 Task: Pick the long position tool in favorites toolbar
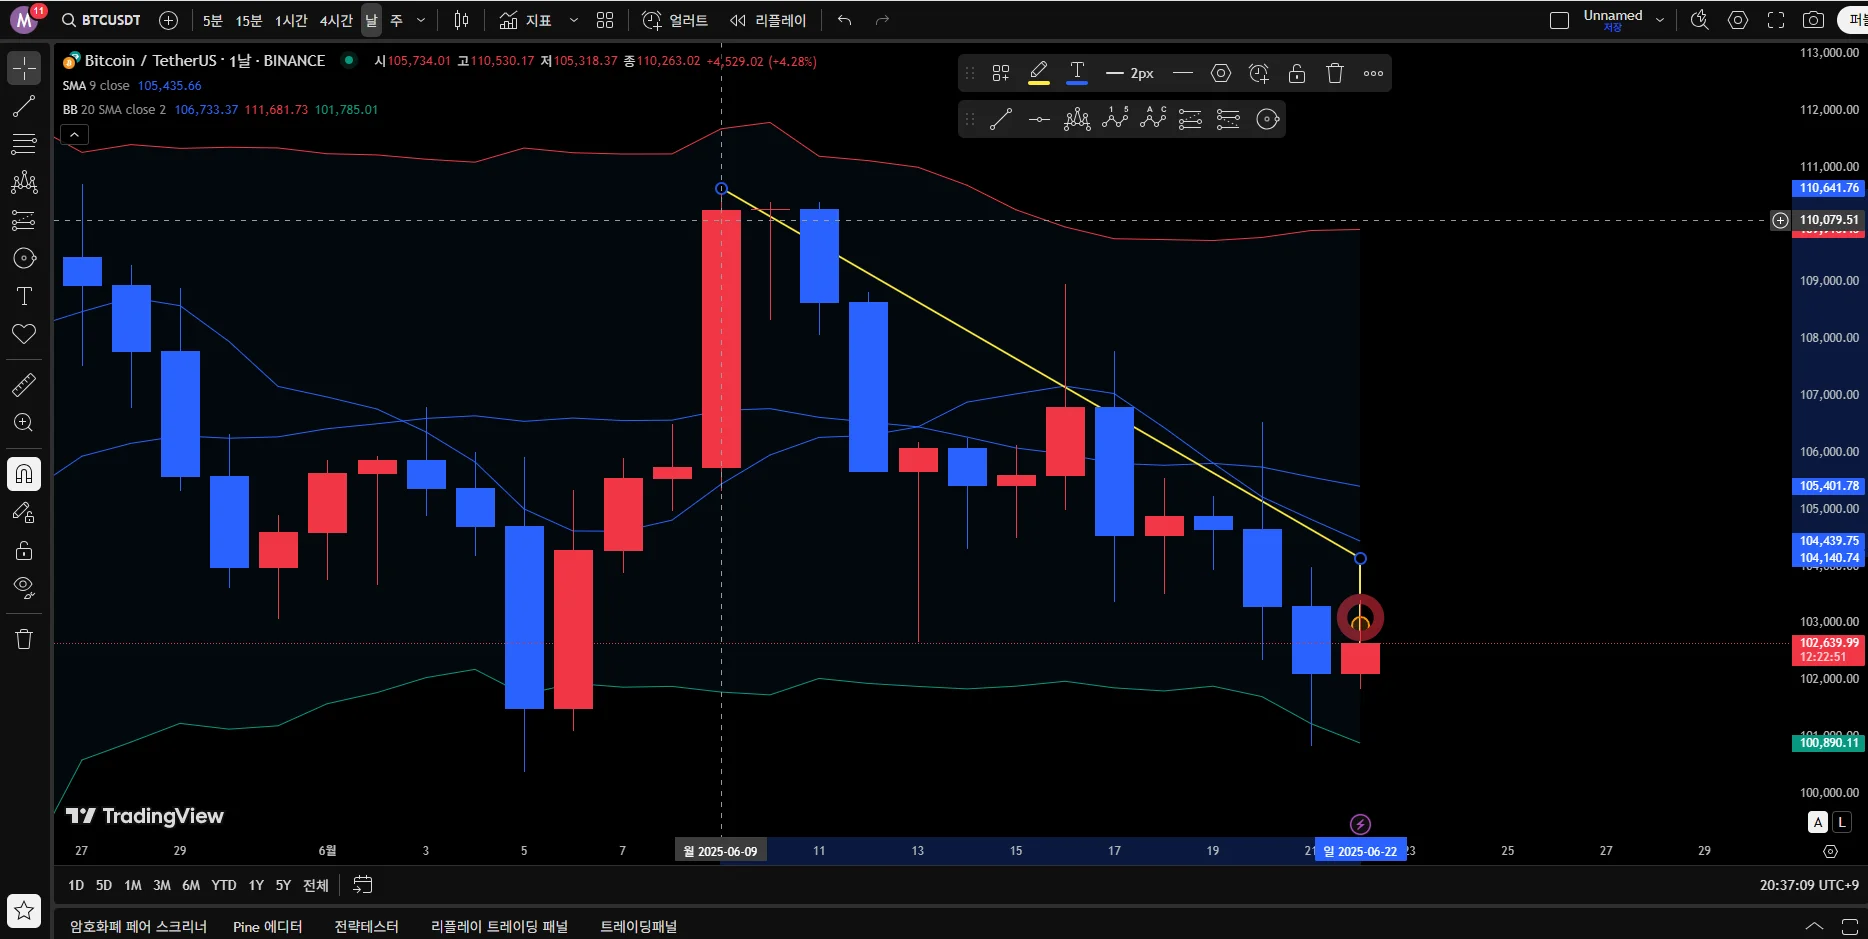tap(1190, 120)
